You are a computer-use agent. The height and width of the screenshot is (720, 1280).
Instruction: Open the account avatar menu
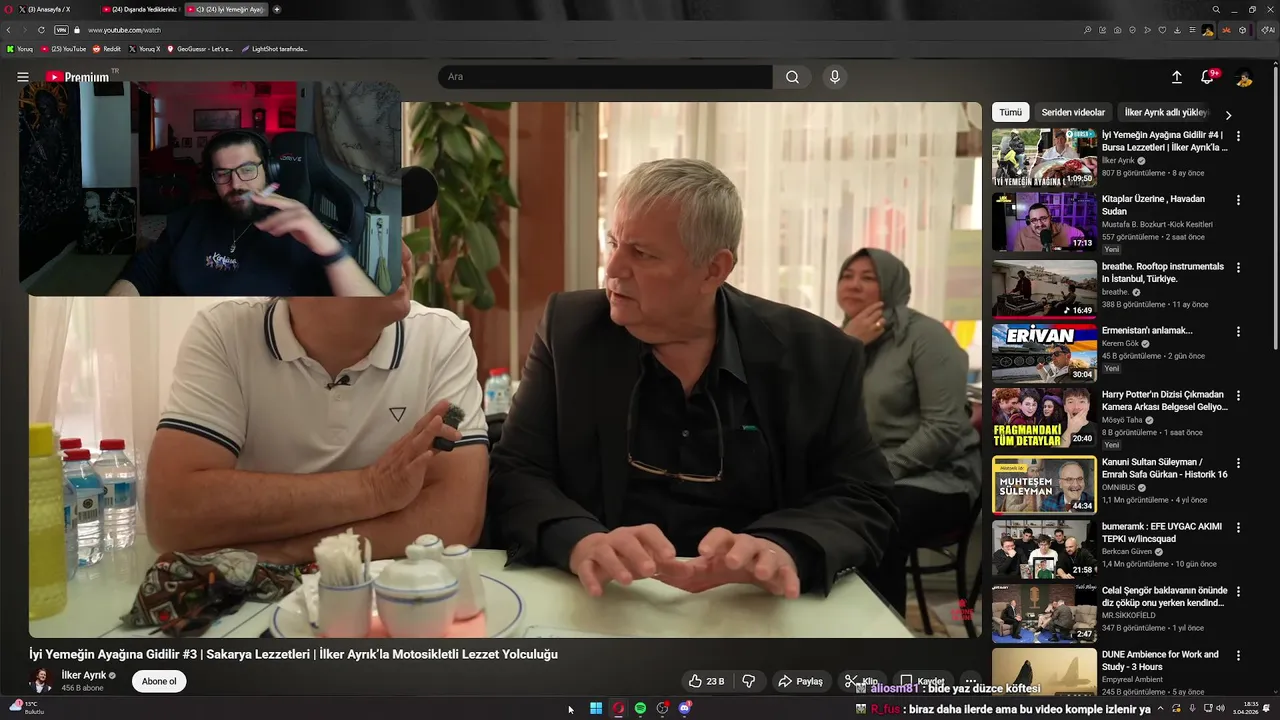[x=1244, y=77]
